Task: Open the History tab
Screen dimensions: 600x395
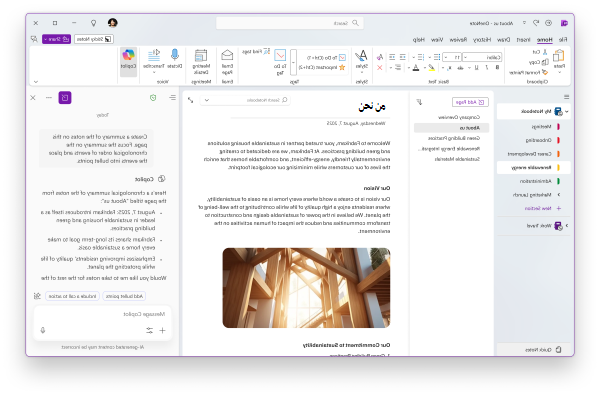Action: coord(482,39)
